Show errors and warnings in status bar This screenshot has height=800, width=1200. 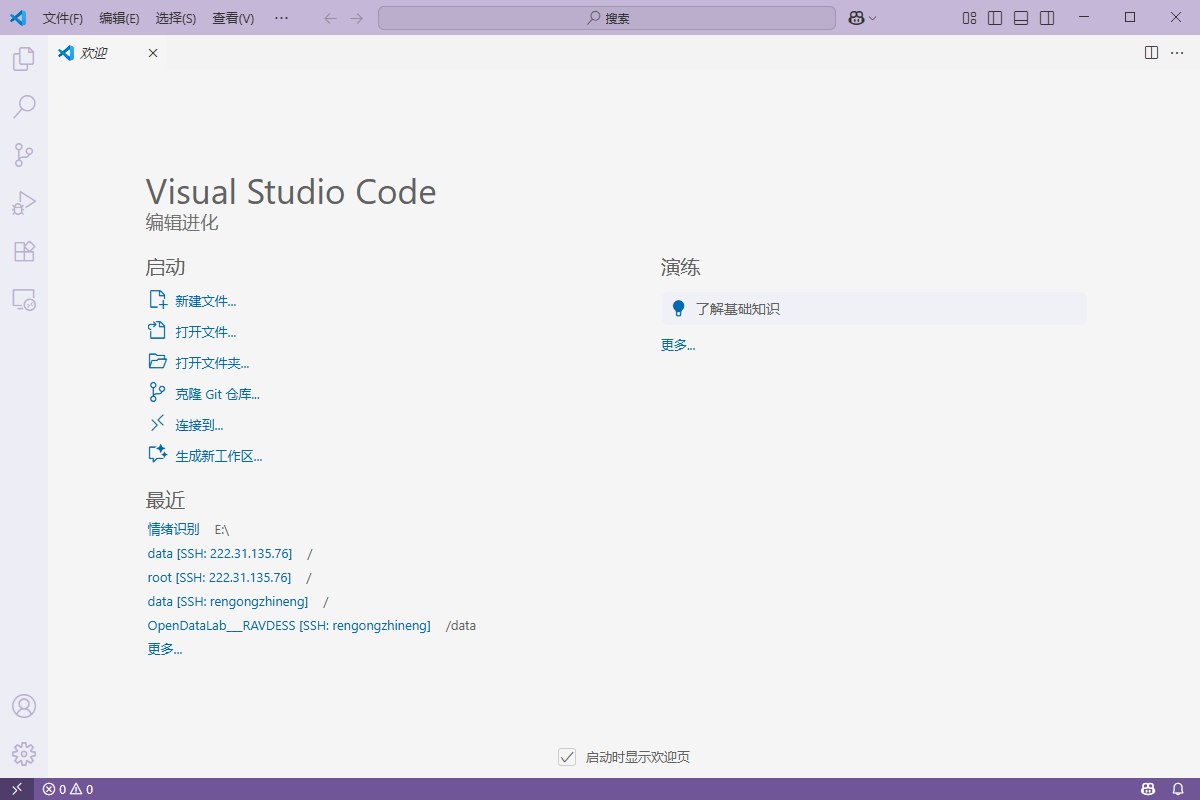coord(68,789)
